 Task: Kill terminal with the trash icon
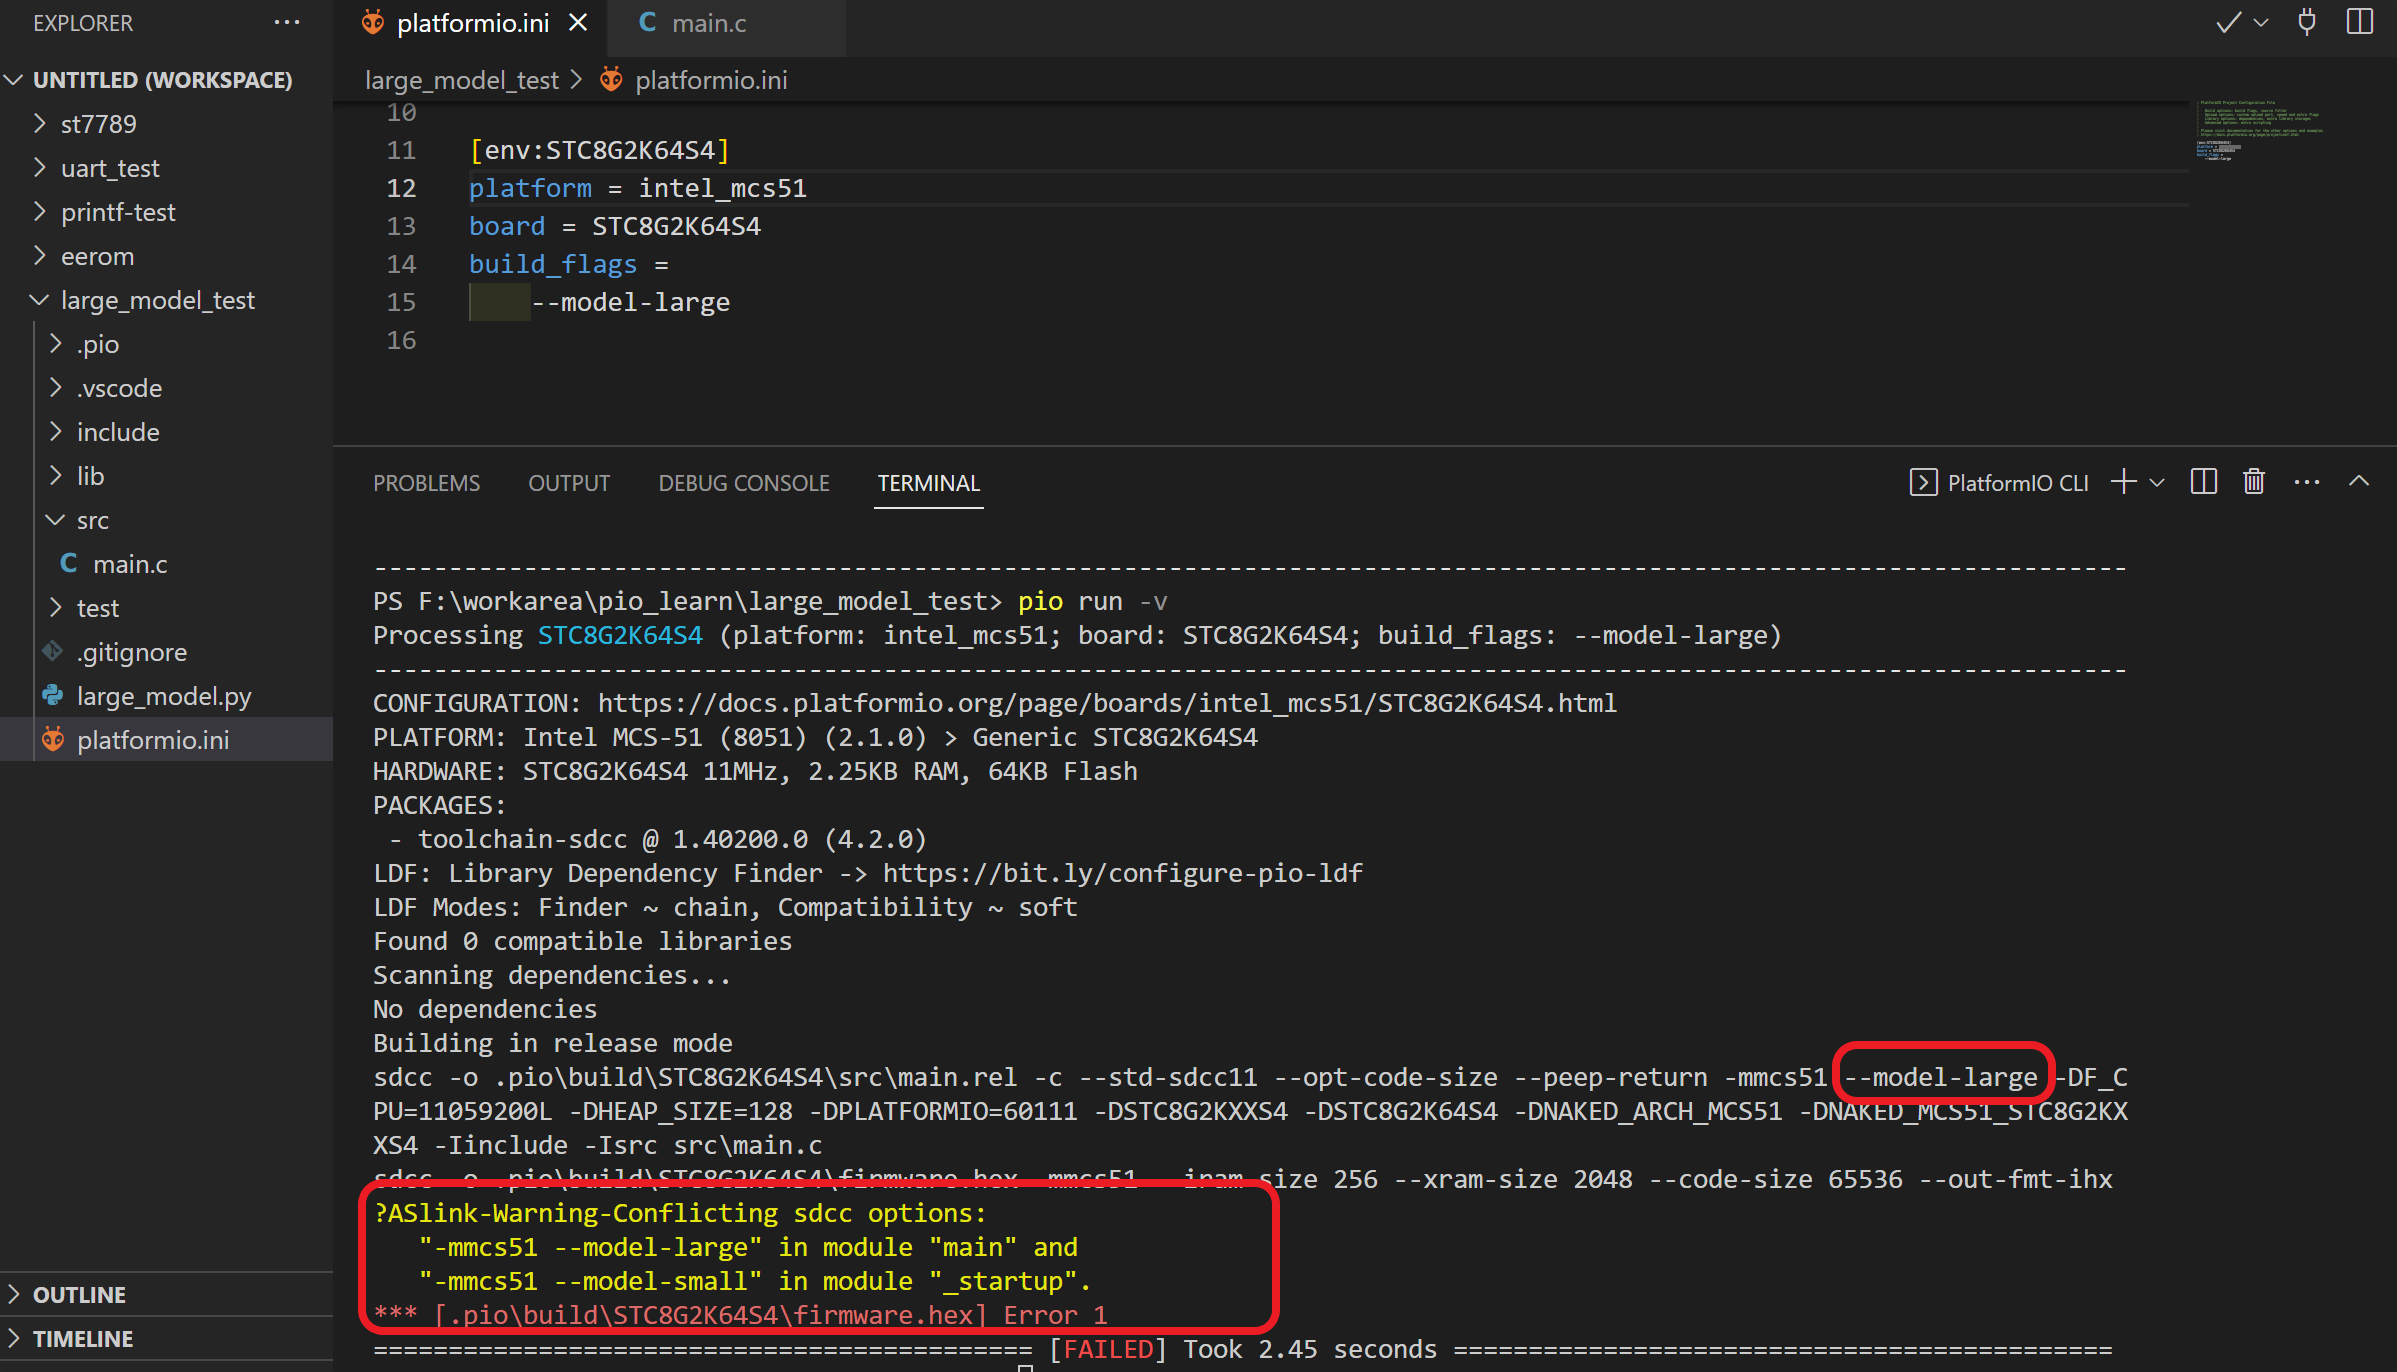(x=2254, y=482)
